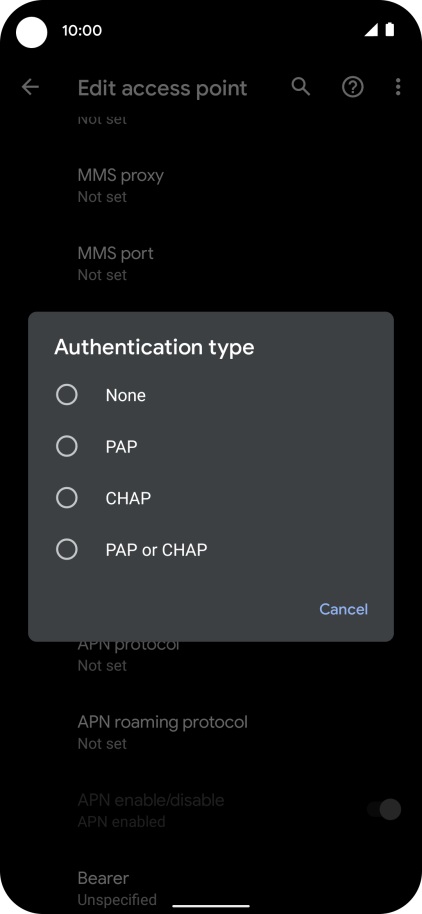The width and height of the screenshot is (422, 914).
Task: Select the None radio button
Action: (66, 395)
